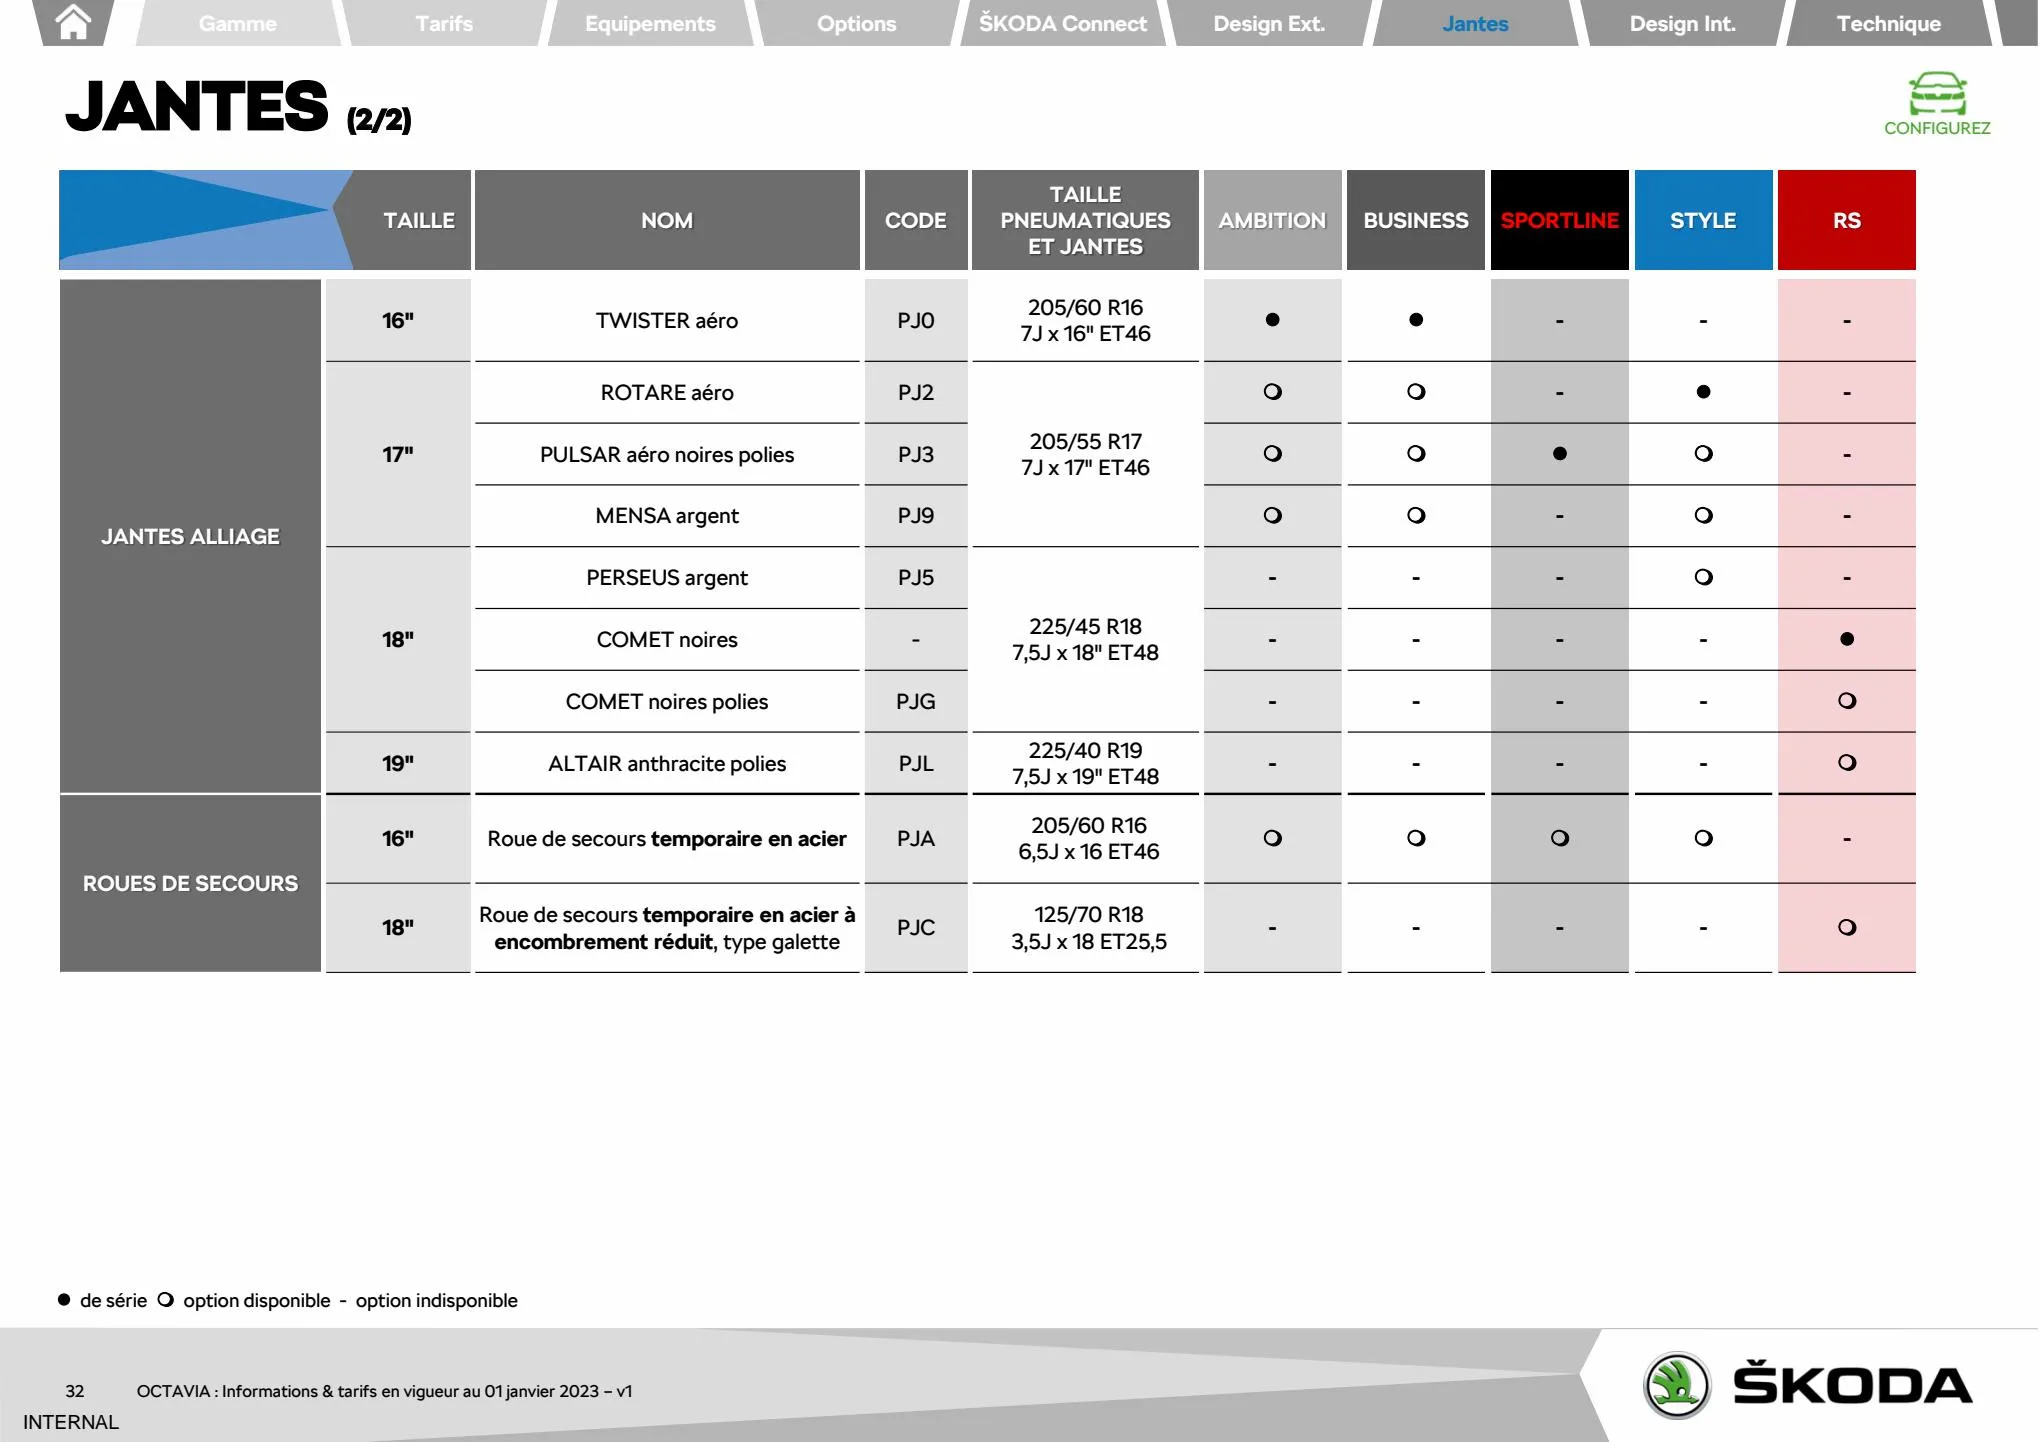2040x1442 pixels.
Task: Click TWISTER aéro standard dot under AMBITION
Action: point(1272,320)
